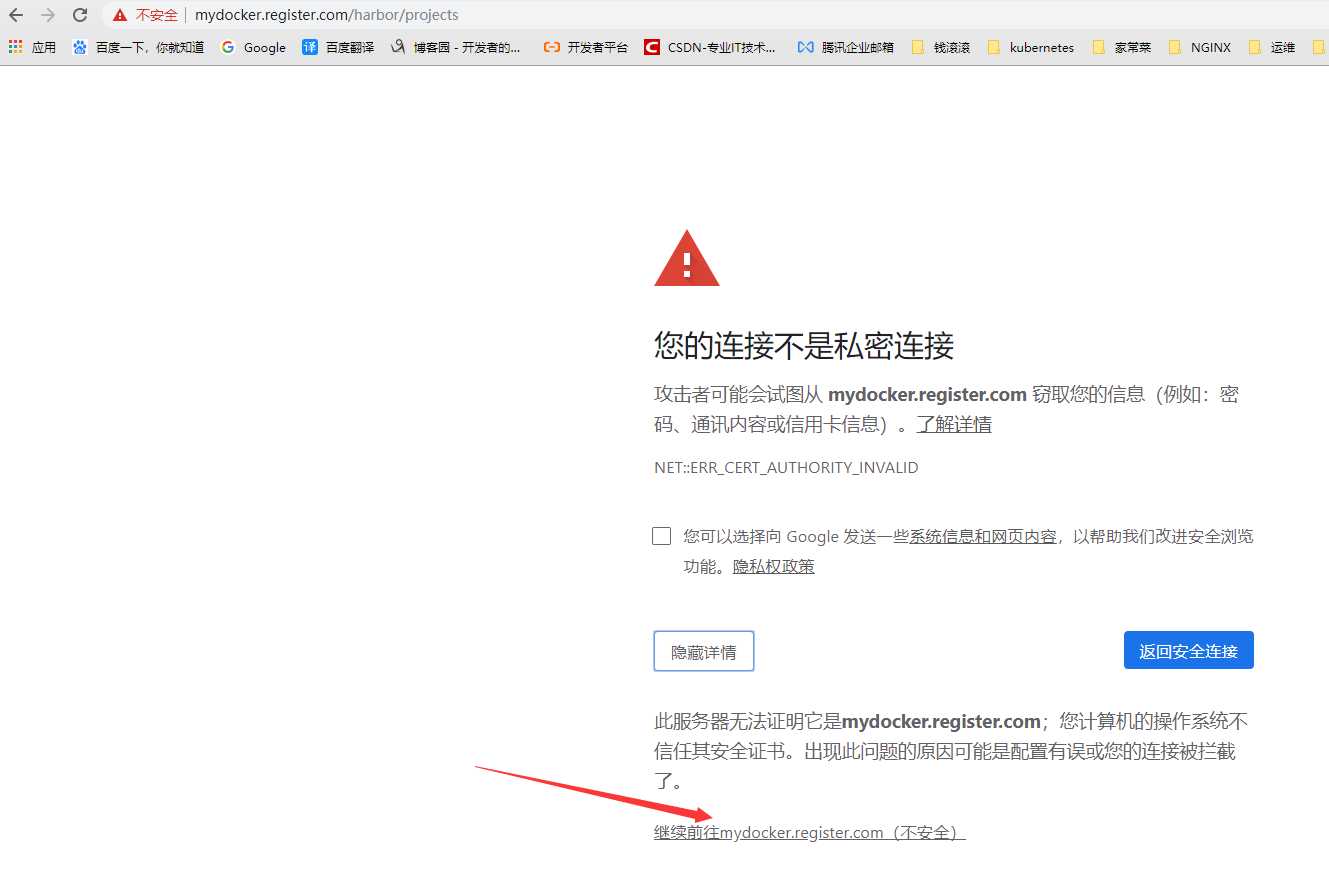The width and height of the screenshot is (1329, 869).
Task: Enable the checkbox to send system info to Google
Action: click(x=661, y=535)
